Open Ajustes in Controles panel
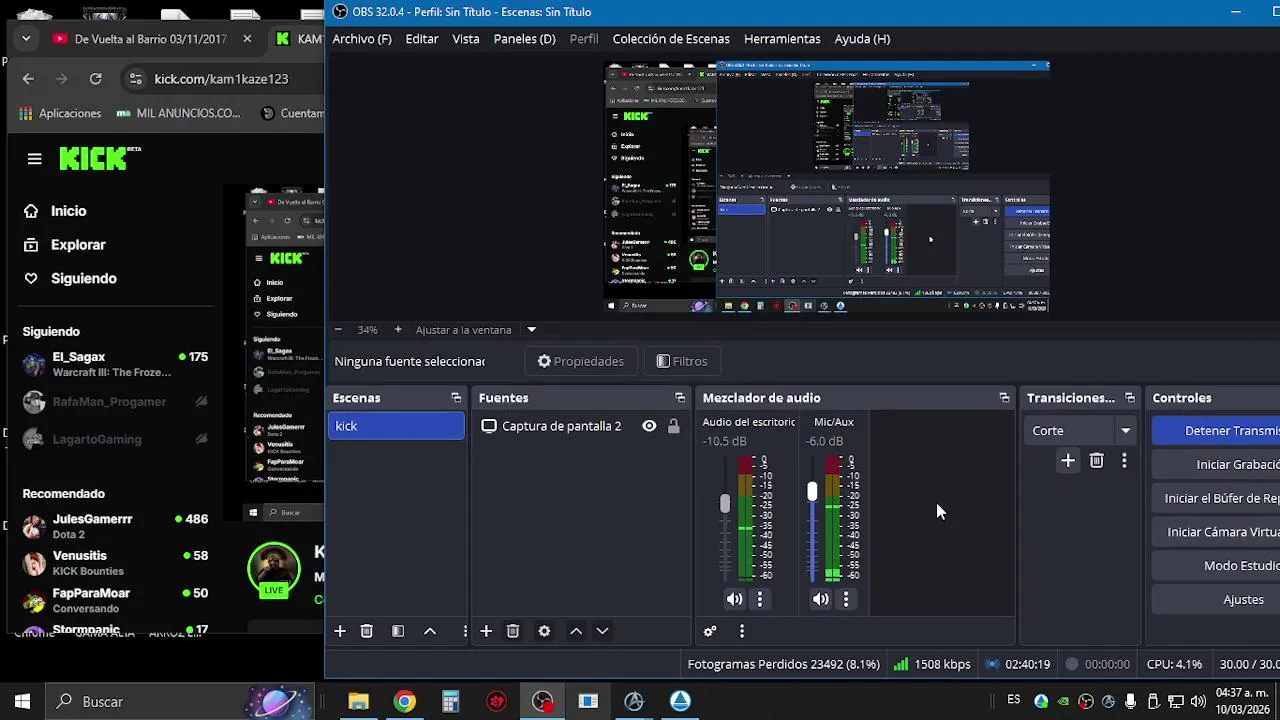Screen dimensions: 1280x720 coord(1216,600)
